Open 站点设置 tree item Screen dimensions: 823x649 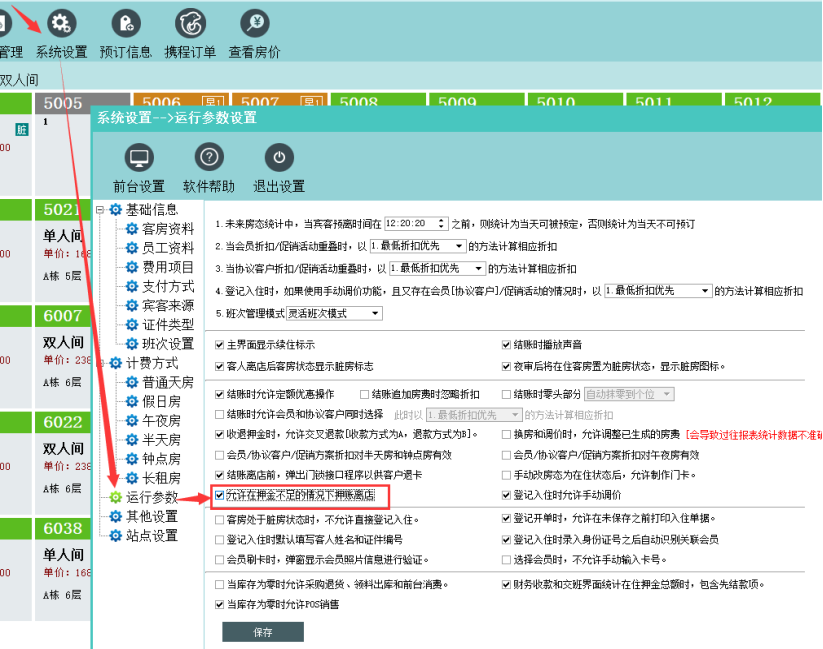point(152,536)
